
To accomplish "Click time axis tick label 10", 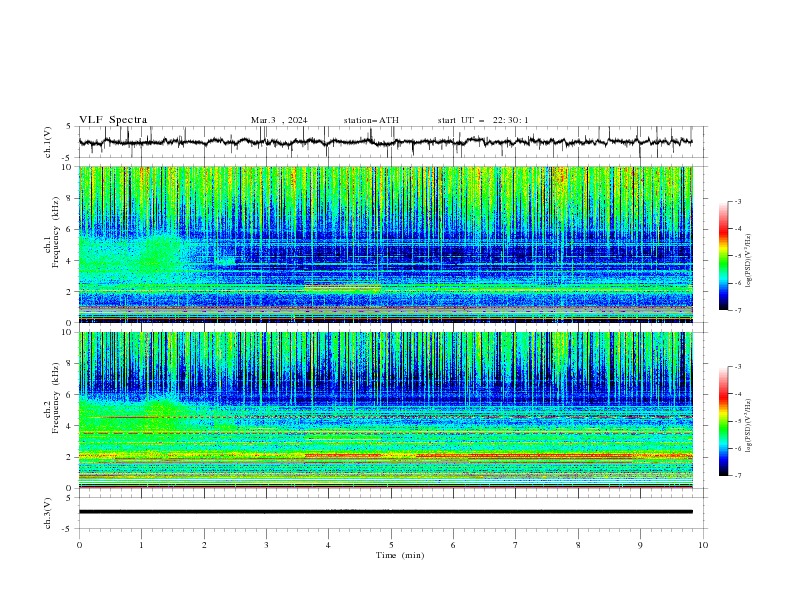I will point(703,545).
